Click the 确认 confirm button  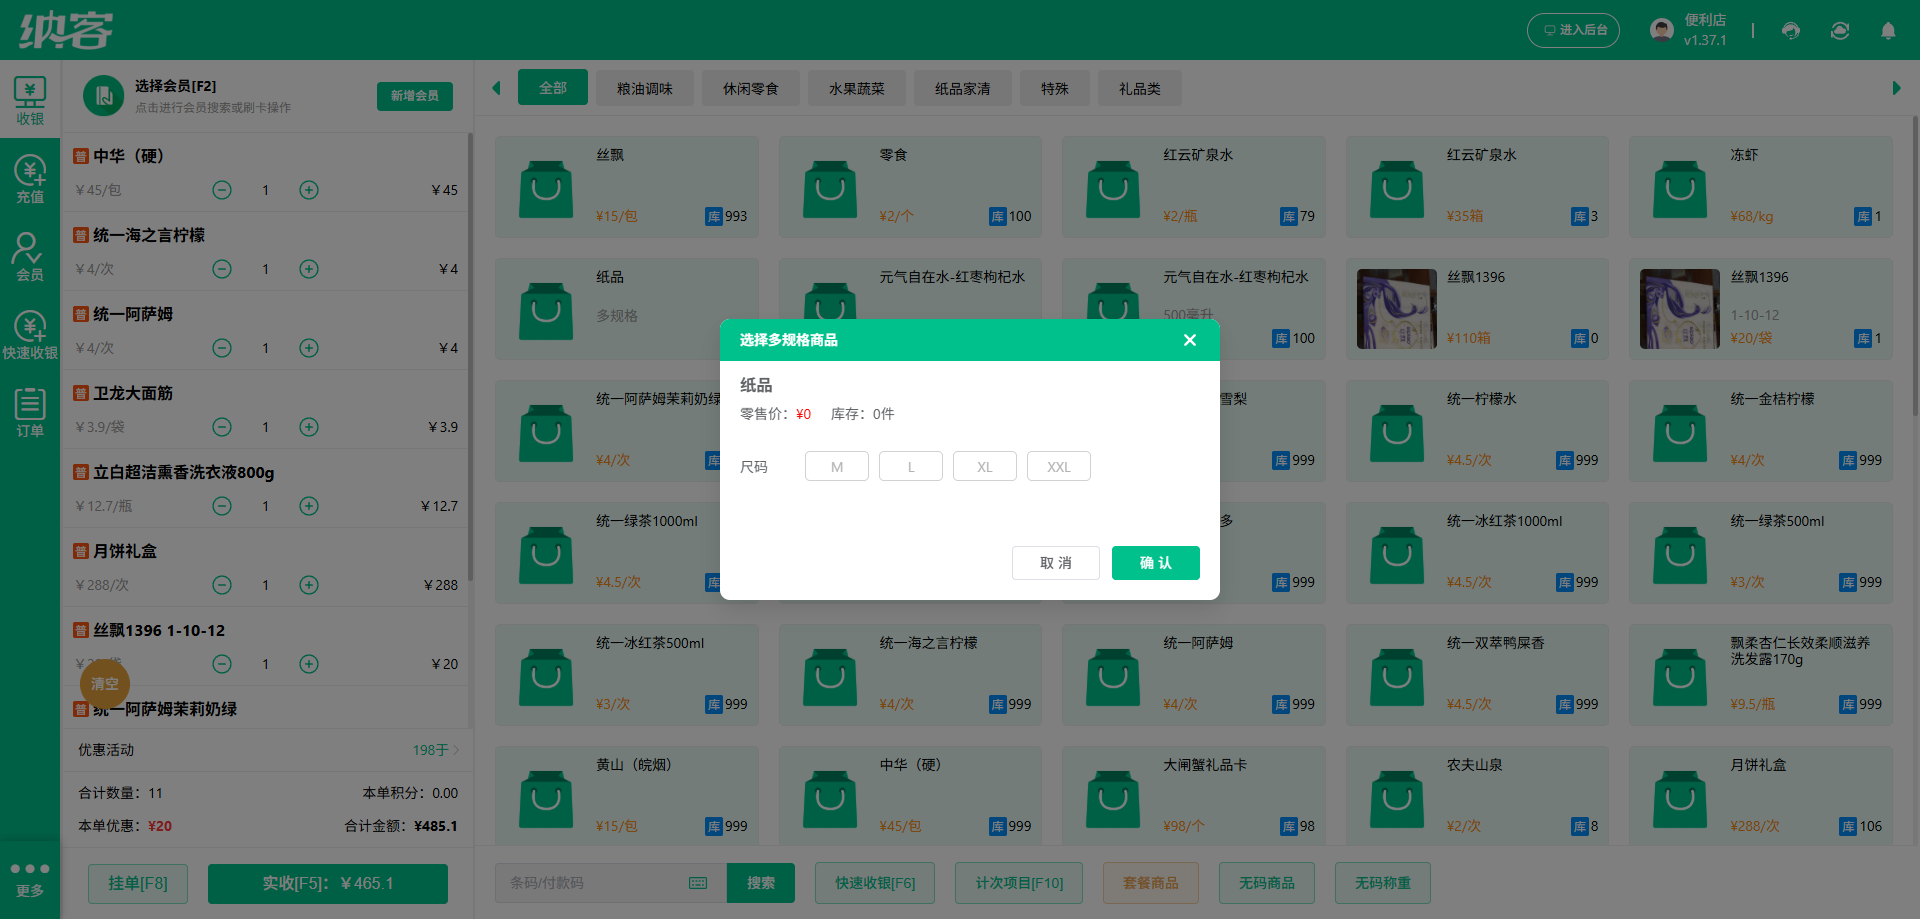pos(1156,563)
